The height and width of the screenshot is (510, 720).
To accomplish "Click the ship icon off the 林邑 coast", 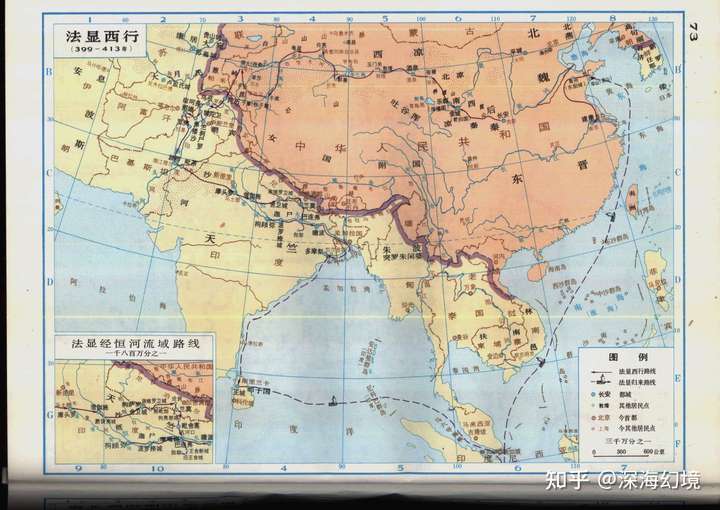I will click(542, 362).
